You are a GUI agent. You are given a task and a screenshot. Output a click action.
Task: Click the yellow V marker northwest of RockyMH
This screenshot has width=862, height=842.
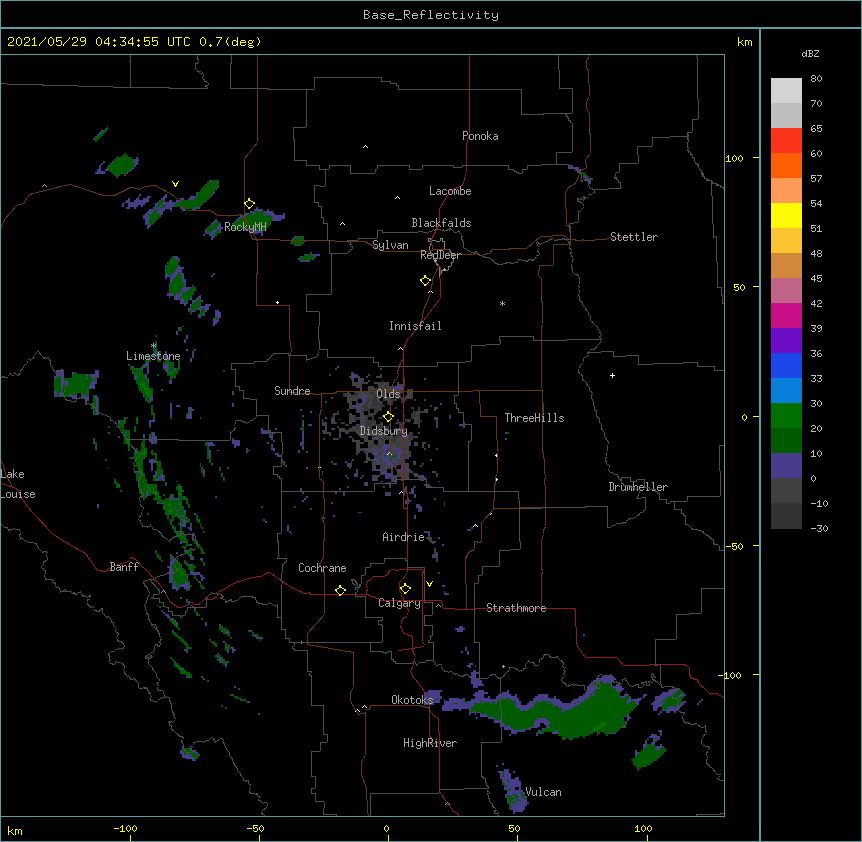click(175, 184)
